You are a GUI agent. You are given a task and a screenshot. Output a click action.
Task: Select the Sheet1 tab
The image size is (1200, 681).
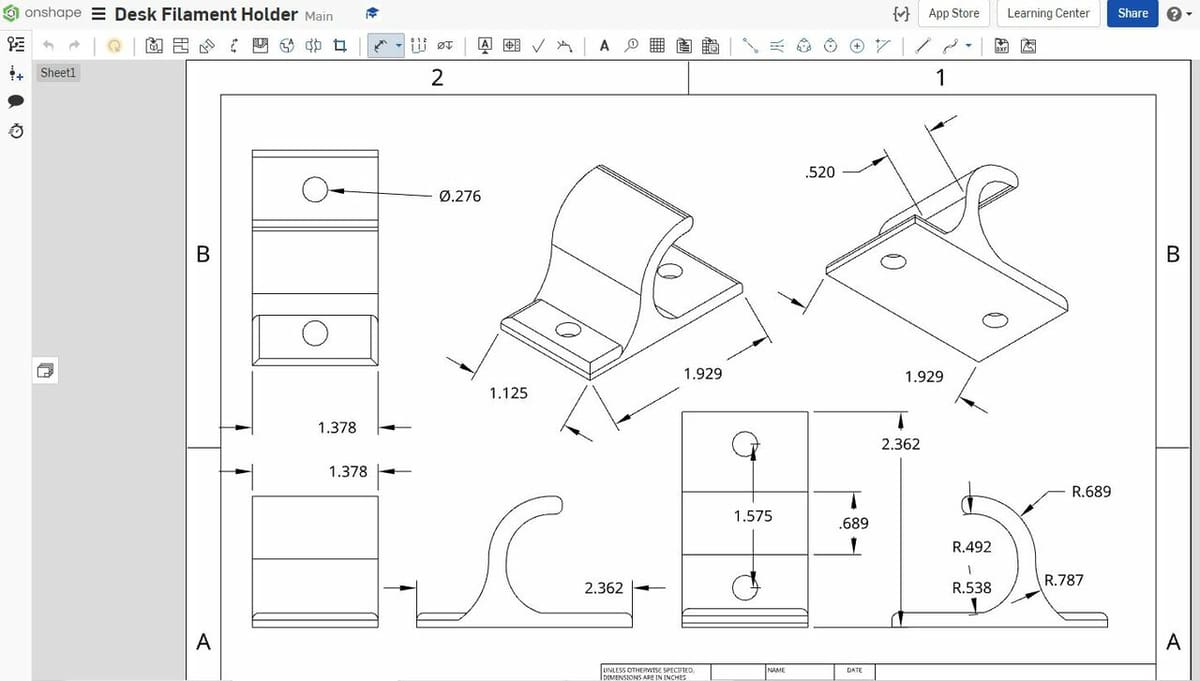click(58, 73)
